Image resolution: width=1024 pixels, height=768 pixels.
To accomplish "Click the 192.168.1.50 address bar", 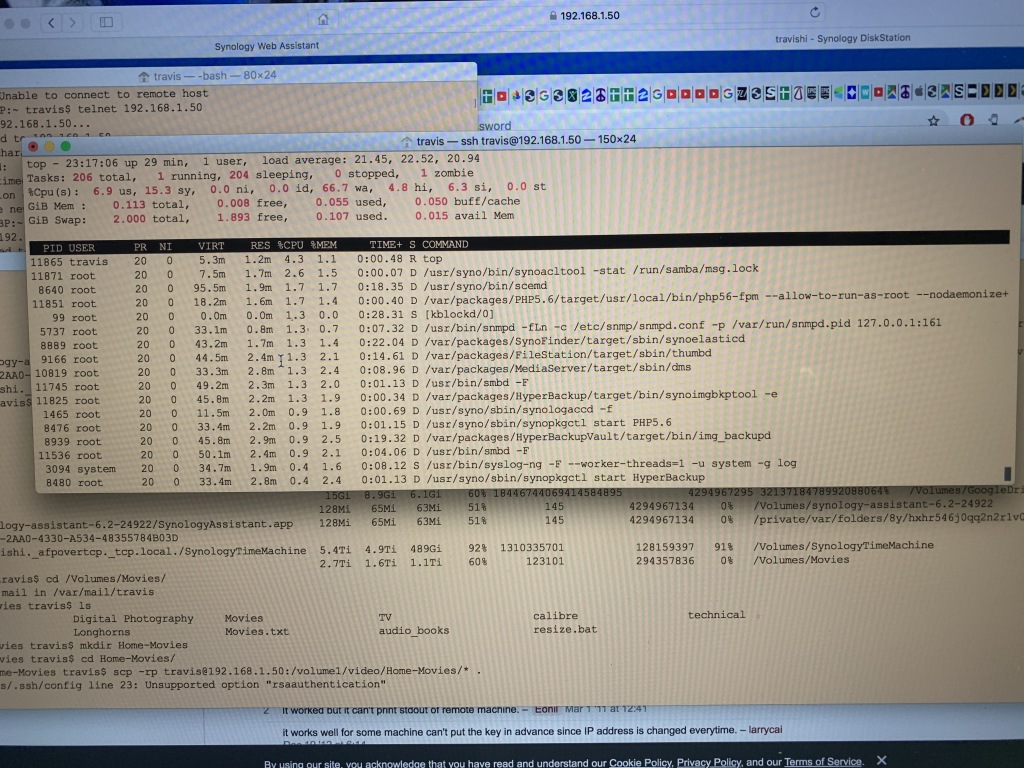I will (584, 15).
